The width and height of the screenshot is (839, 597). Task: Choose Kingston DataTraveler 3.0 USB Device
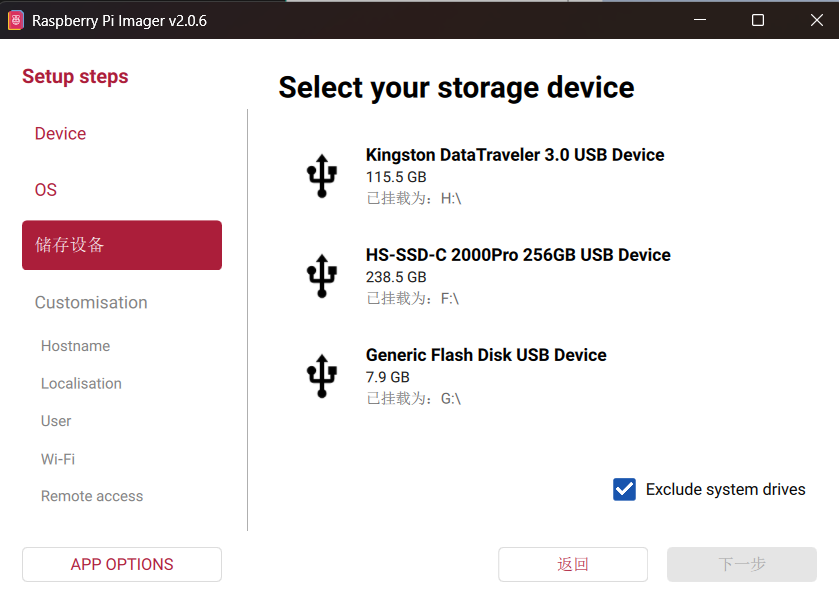(x=515, y=156)
